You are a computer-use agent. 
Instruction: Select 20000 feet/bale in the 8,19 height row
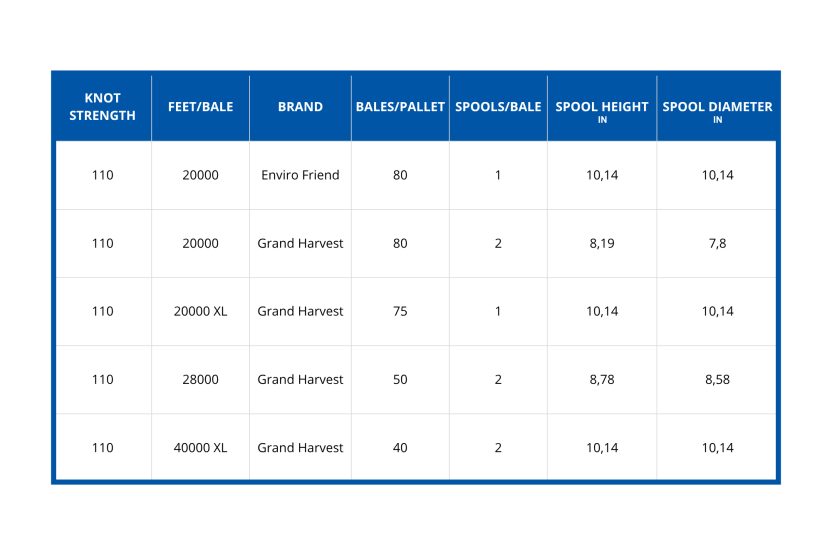(201, 244)
